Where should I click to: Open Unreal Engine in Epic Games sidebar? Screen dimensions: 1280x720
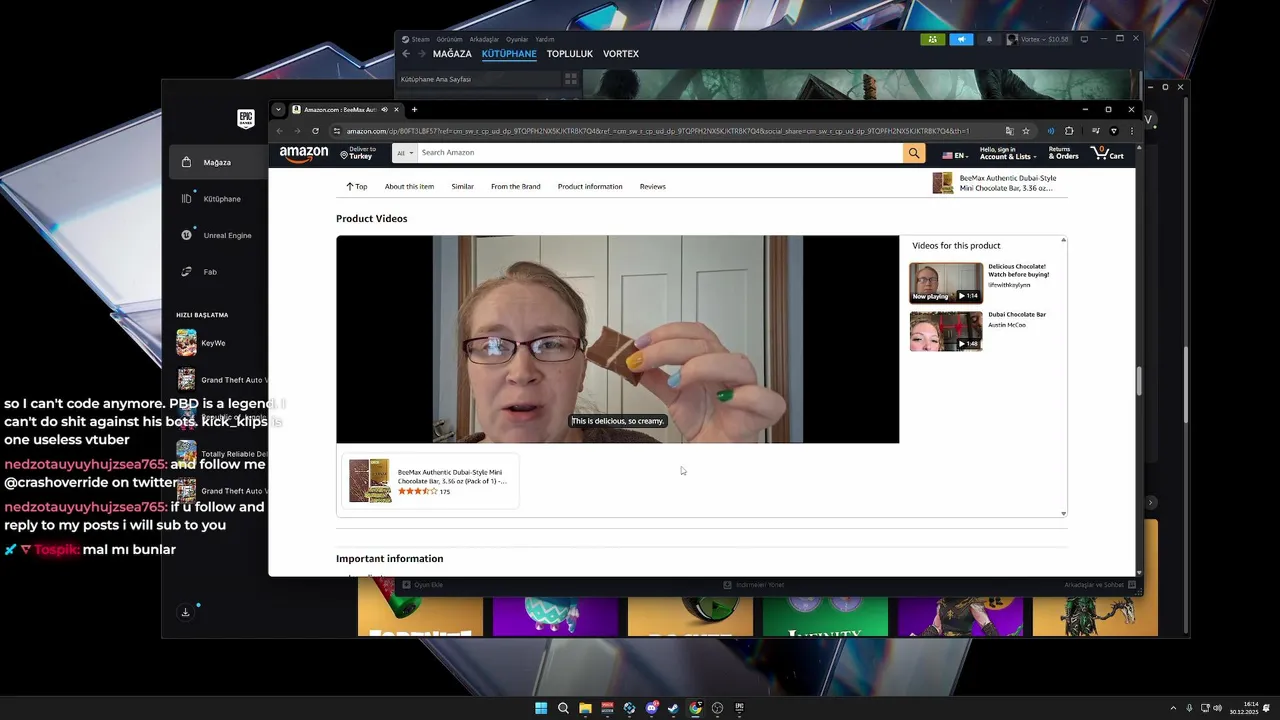pos(227,235)
